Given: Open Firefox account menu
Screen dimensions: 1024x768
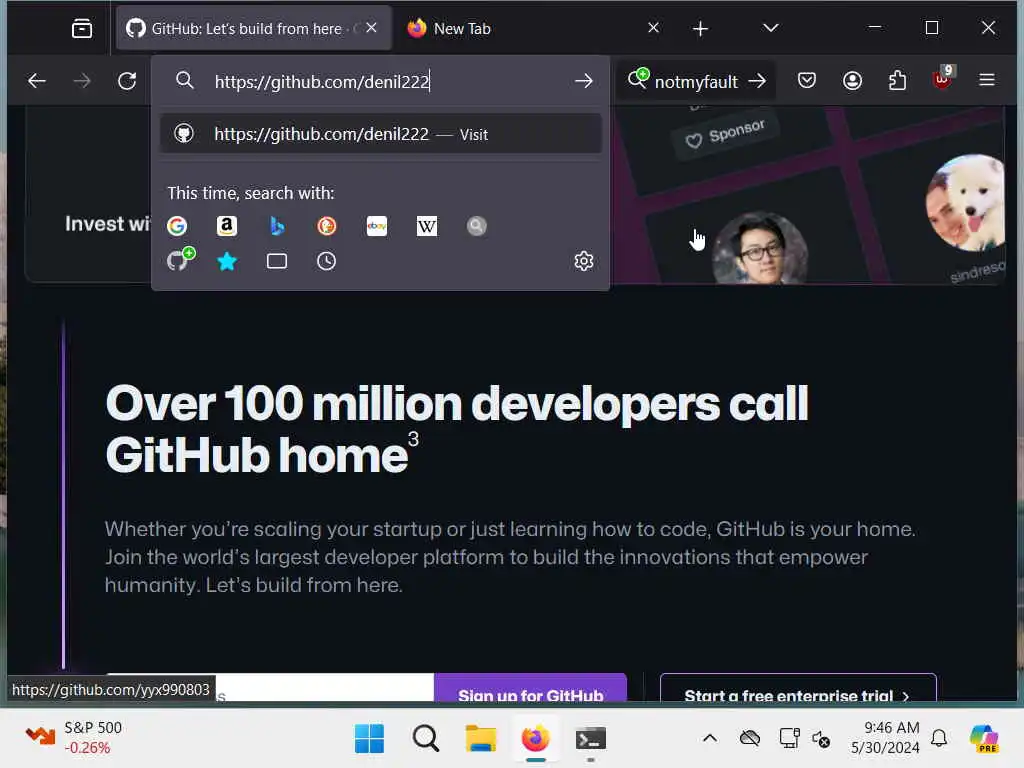Looking at the screenshot, I should [x=852, y=80].
